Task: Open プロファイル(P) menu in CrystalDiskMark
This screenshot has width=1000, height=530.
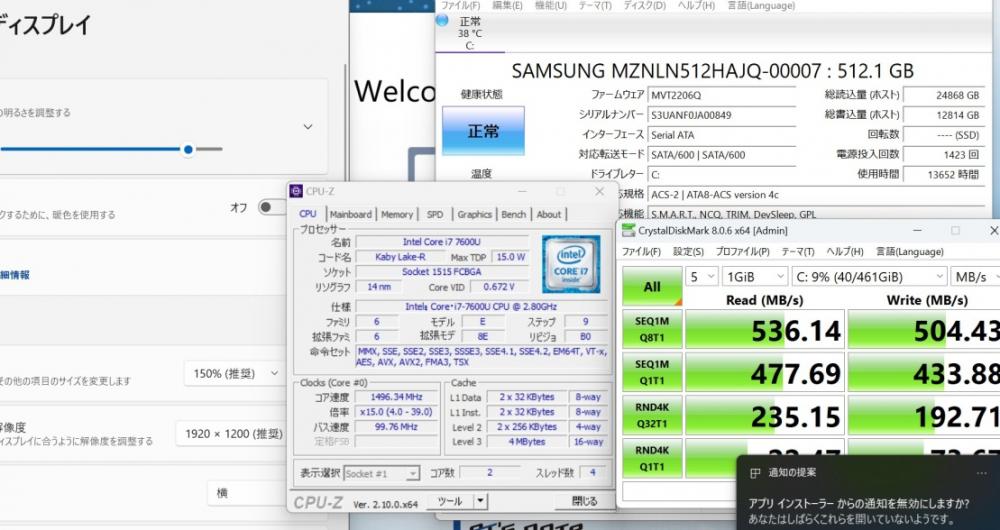Action: tap(742, 251)
